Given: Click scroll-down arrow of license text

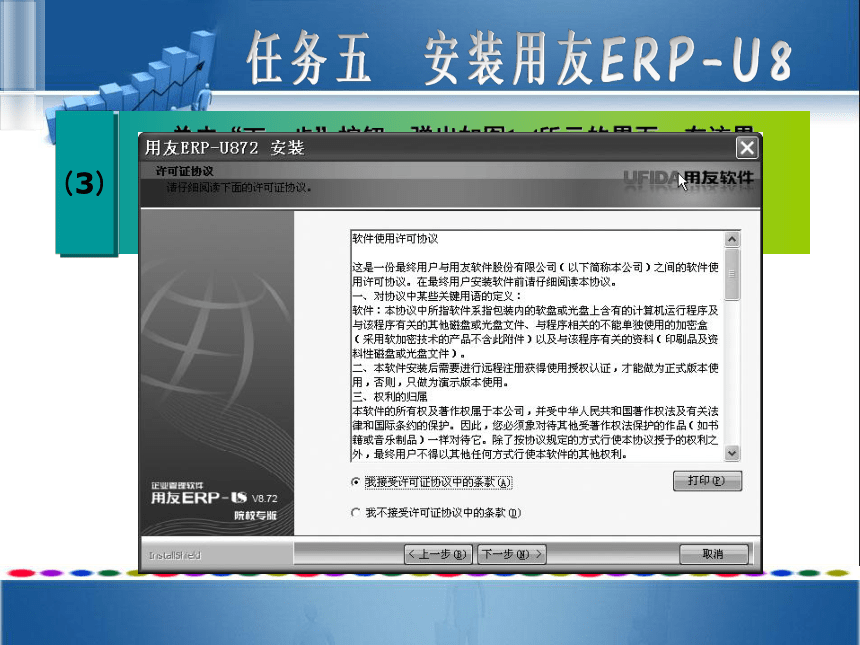Looking at the screenshot, I should coord(732,452).
